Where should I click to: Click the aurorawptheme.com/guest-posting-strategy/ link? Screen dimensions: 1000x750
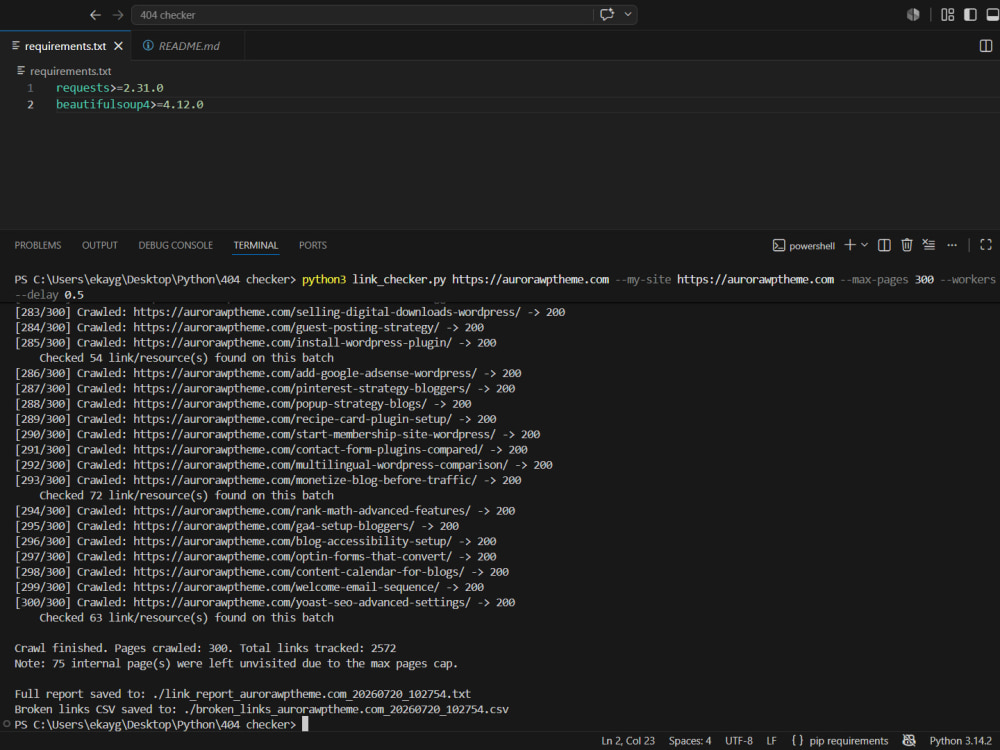pos(286,327)
